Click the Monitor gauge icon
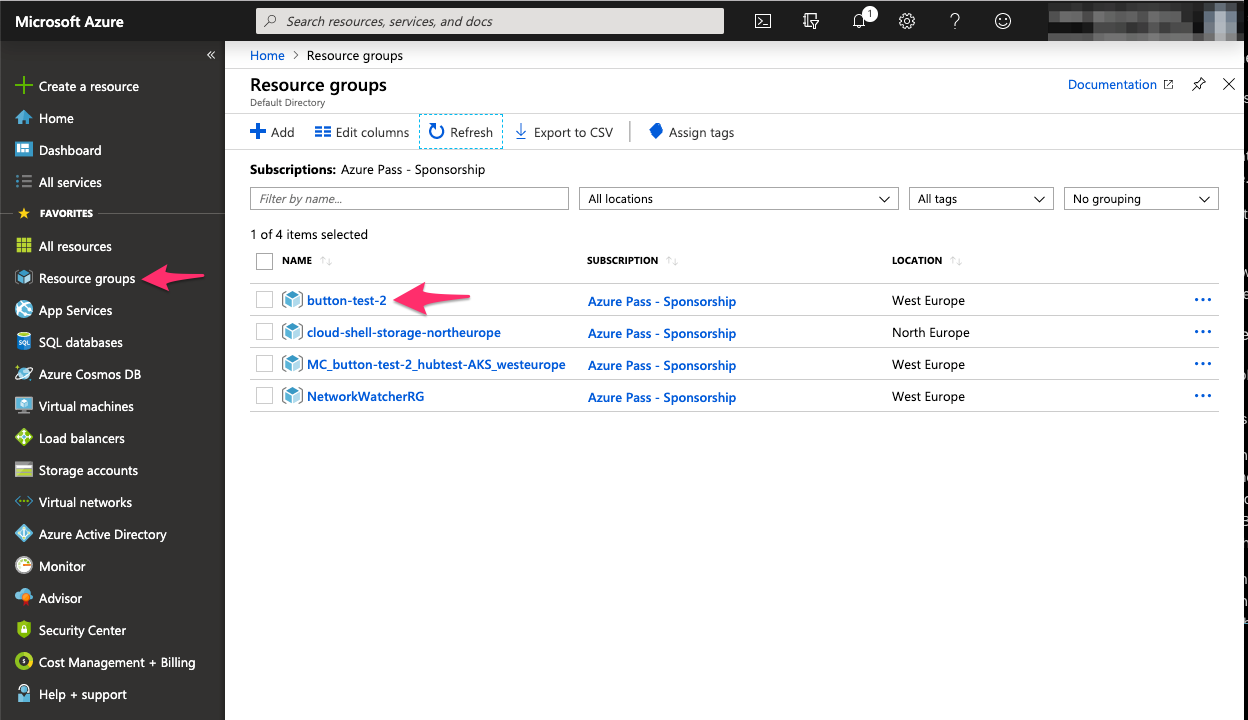1248x720 pixels. pyautogui.click(x=24, y=566)
